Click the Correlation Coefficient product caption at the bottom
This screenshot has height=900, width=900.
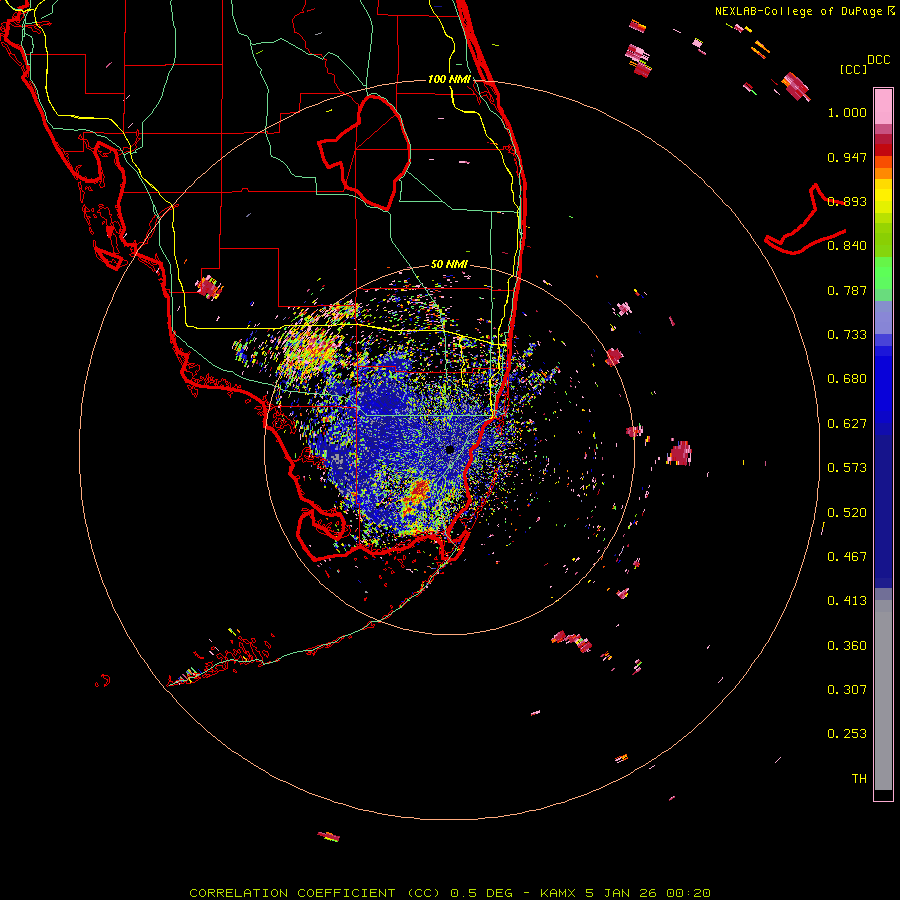[x=450, y=893]
